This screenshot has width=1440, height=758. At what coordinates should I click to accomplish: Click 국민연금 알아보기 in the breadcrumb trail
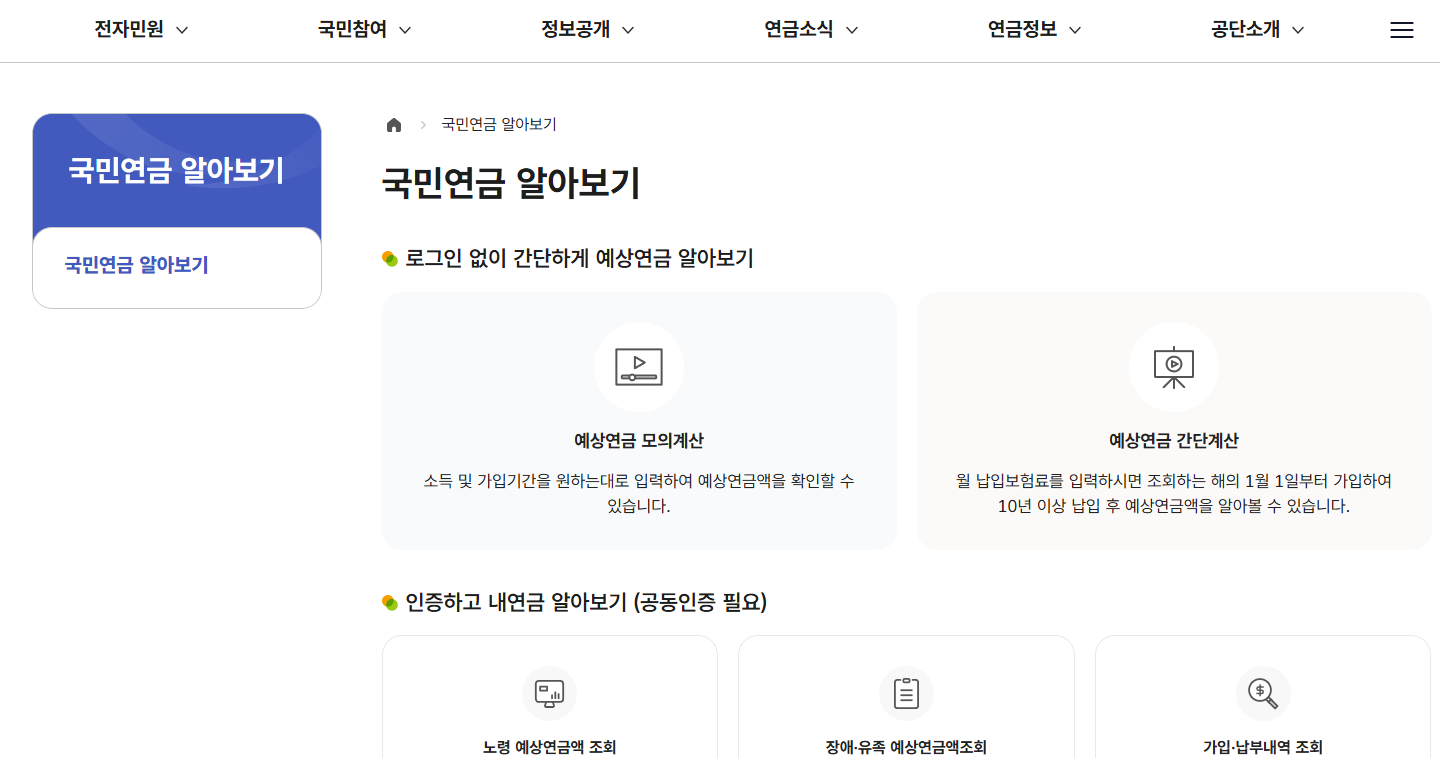click(499, 124)
